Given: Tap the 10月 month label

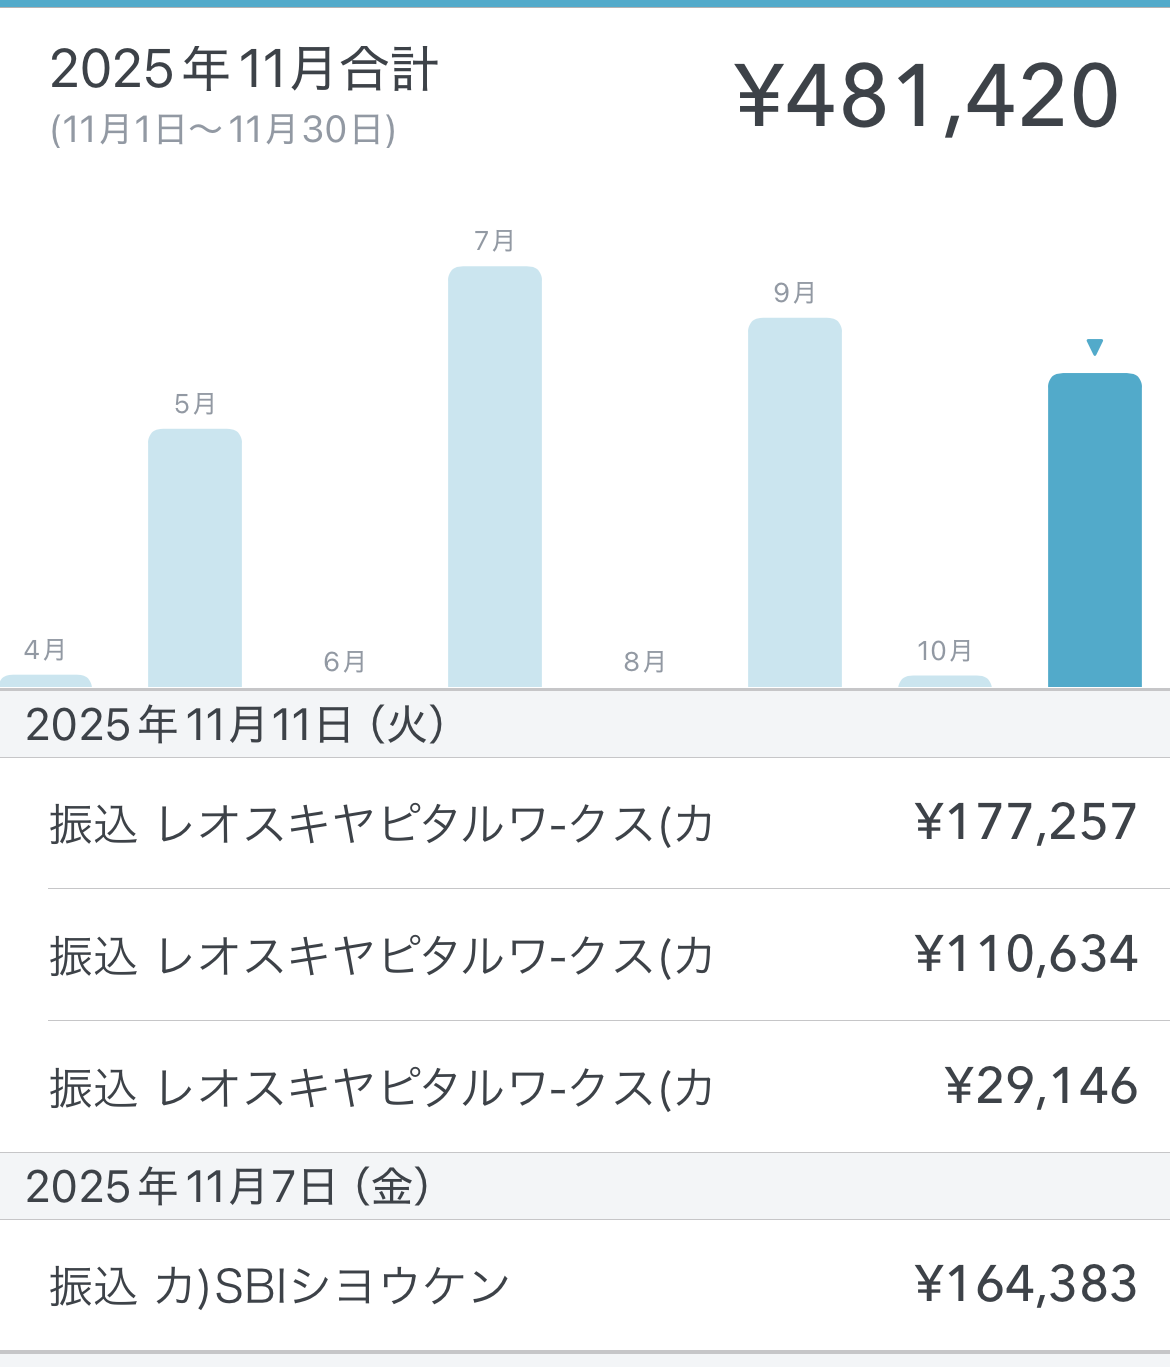Looking at the screenshot, I should coord(944,651).
